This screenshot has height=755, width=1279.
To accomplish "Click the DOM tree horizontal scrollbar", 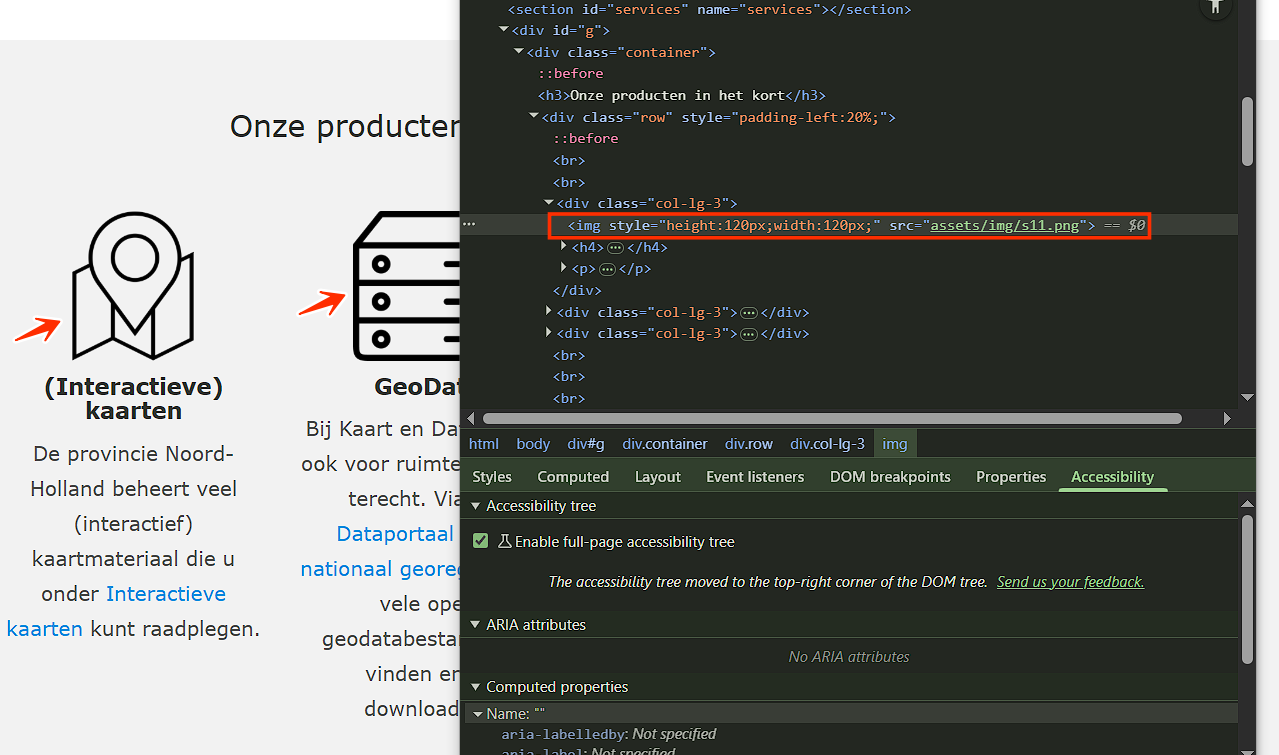I will tap(830, 419).
